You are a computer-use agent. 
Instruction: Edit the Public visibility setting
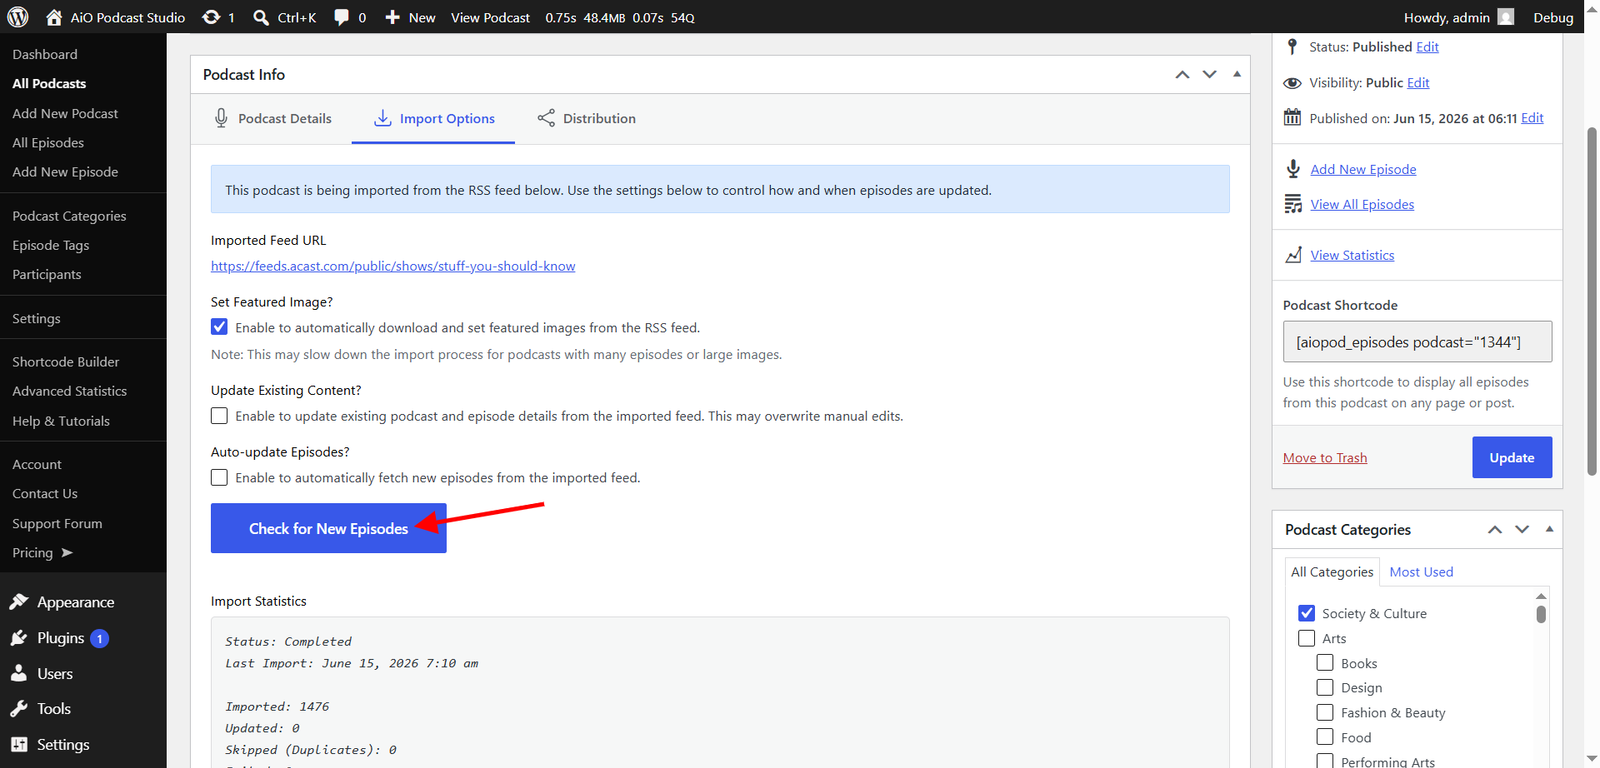[x=1418, y=83]
